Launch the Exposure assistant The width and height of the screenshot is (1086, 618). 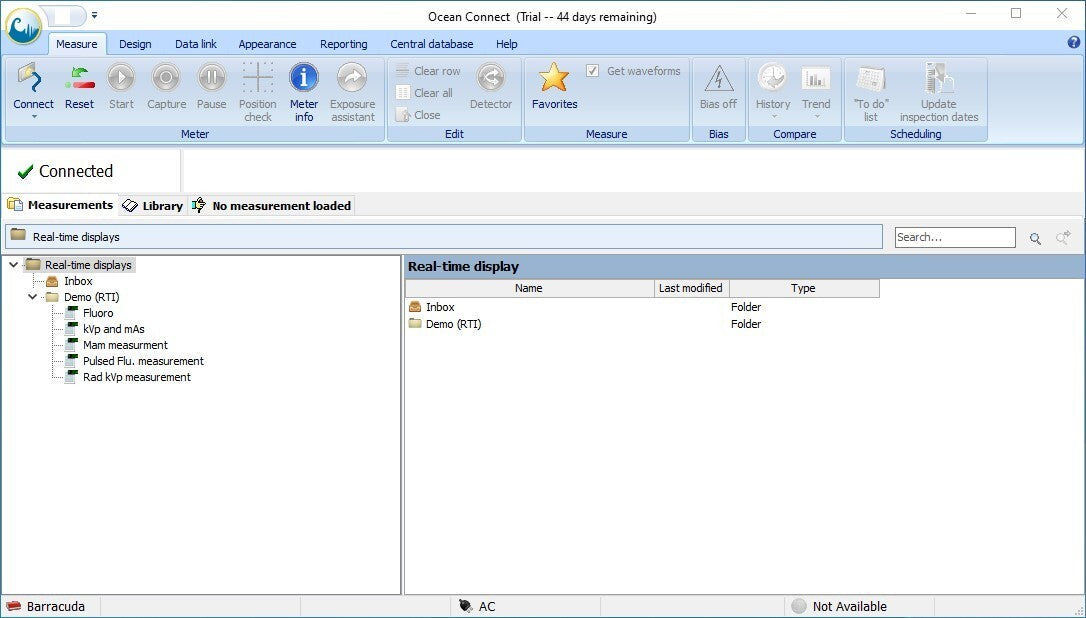pos(353,92)
